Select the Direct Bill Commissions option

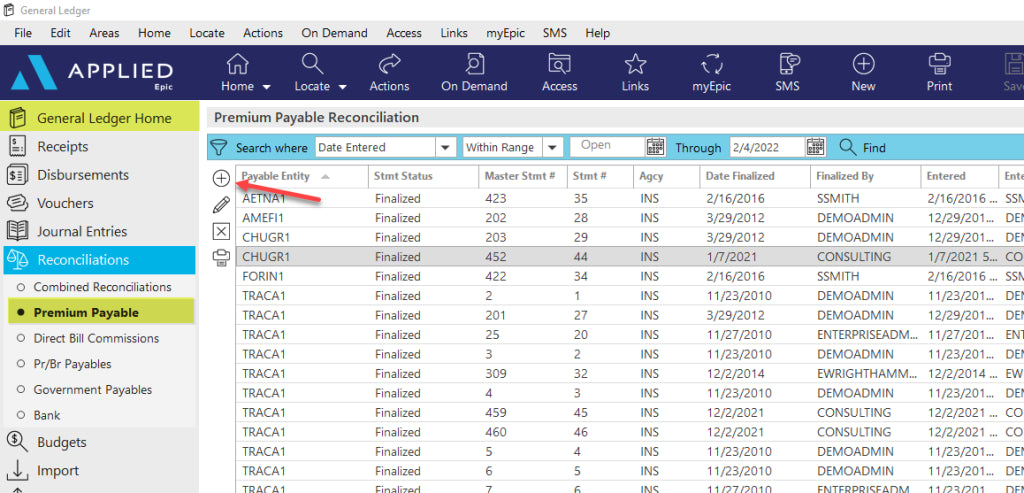[x=96, y=338]
